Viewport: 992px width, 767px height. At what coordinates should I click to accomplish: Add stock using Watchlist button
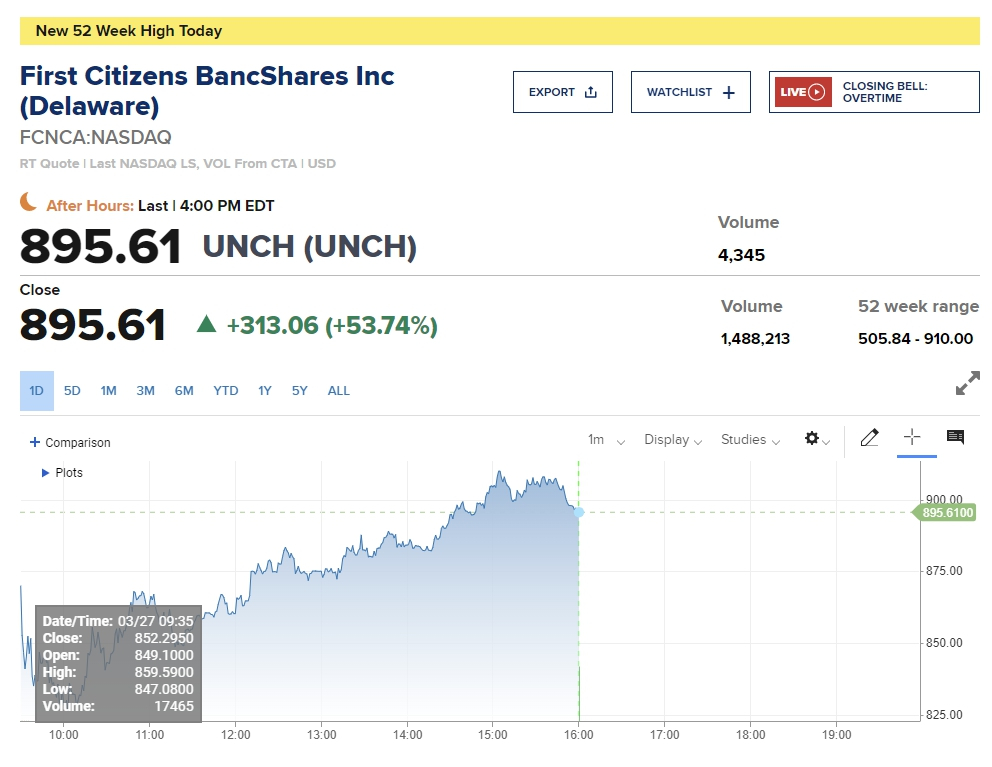pyautogui.click(x=690, y=92)
